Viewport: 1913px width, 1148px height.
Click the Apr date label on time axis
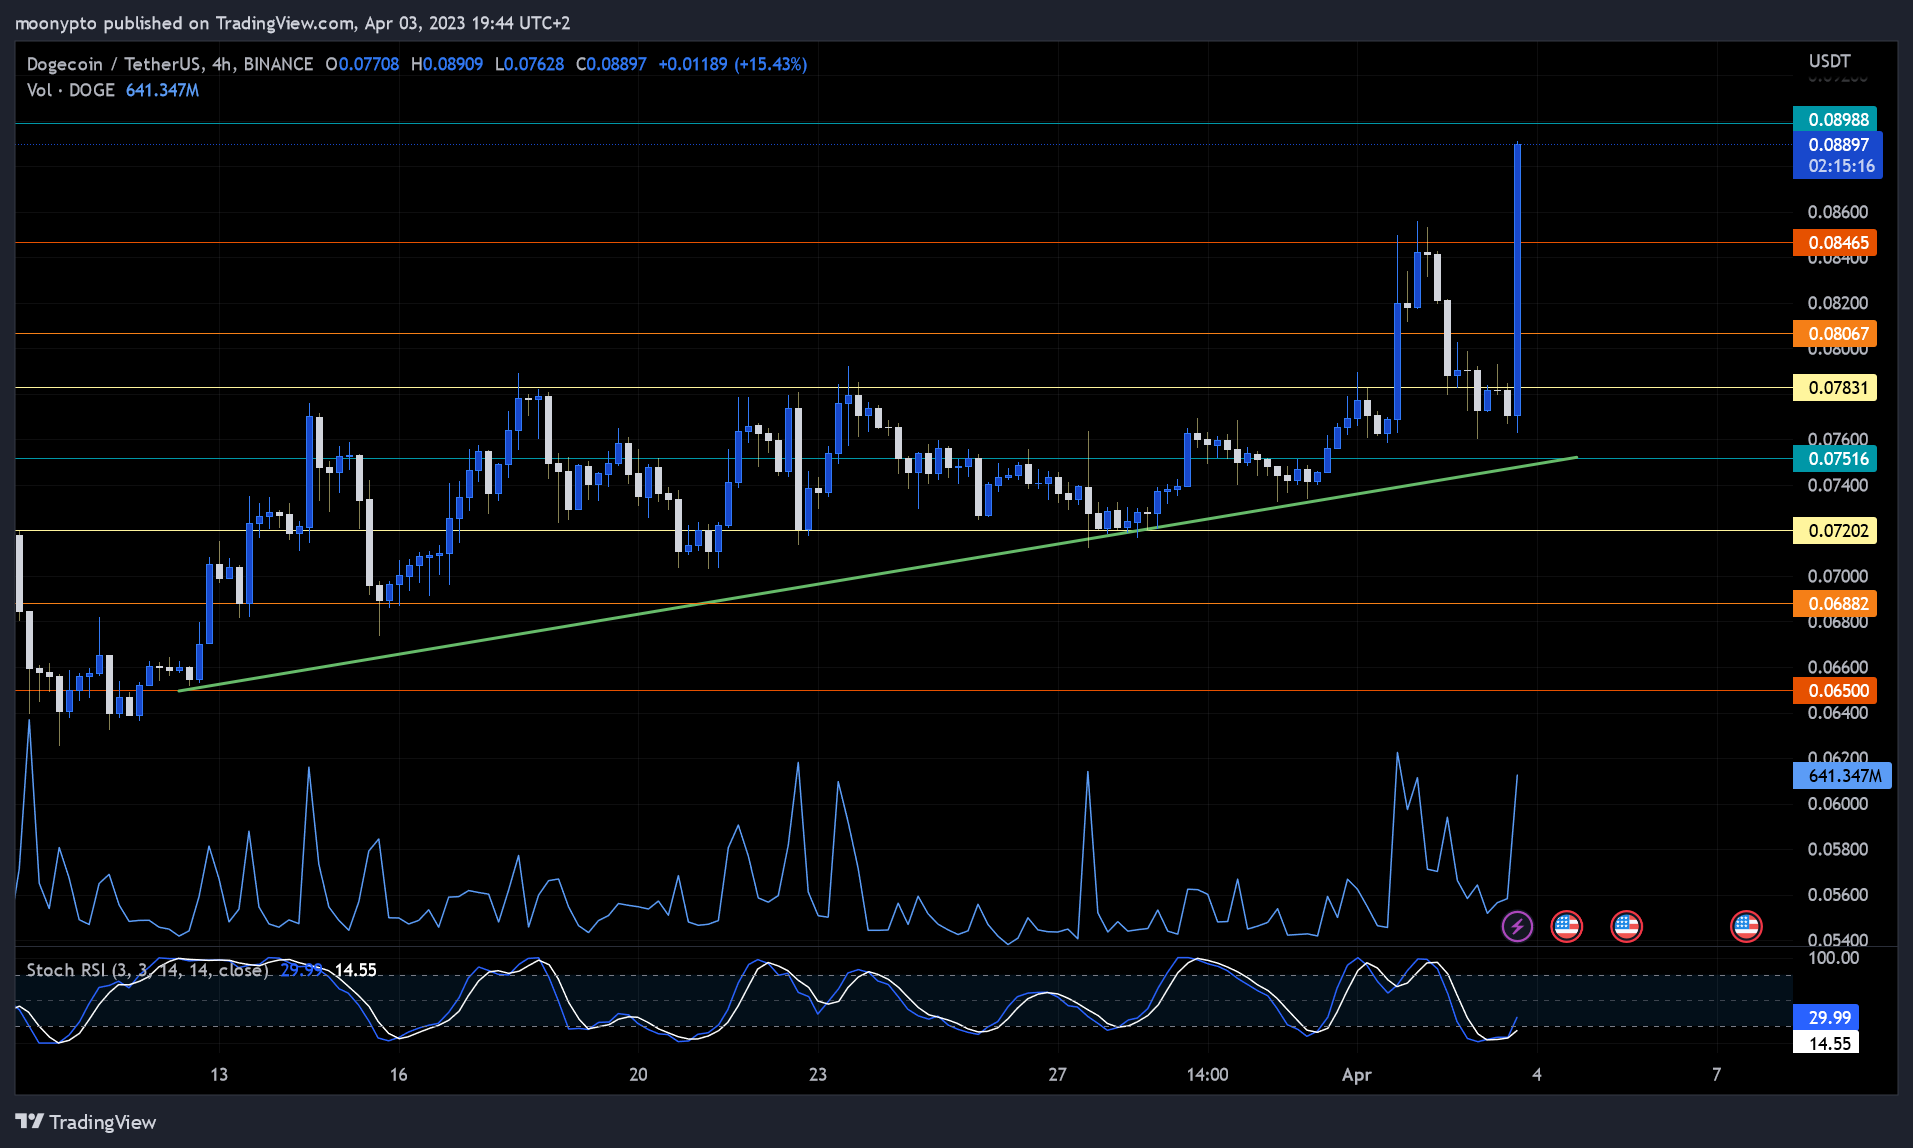(x=1356, y=1075)
